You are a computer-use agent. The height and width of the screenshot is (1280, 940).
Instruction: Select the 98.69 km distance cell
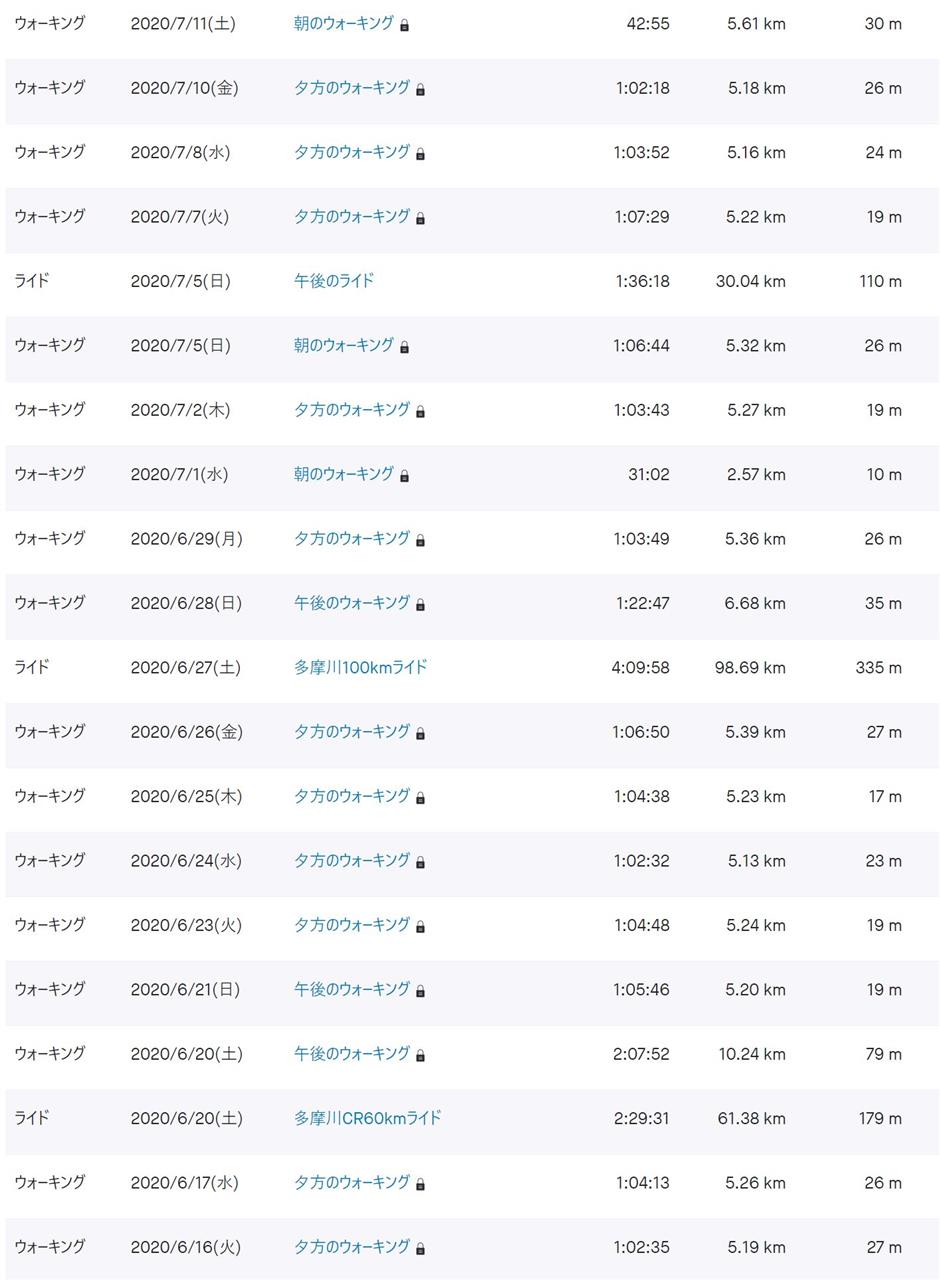[750, 668]
